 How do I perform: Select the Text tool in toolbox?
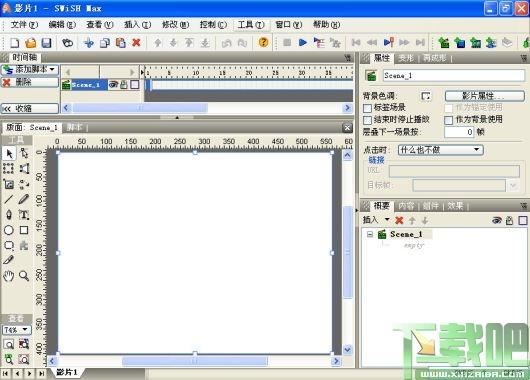[x=24, y=215]
